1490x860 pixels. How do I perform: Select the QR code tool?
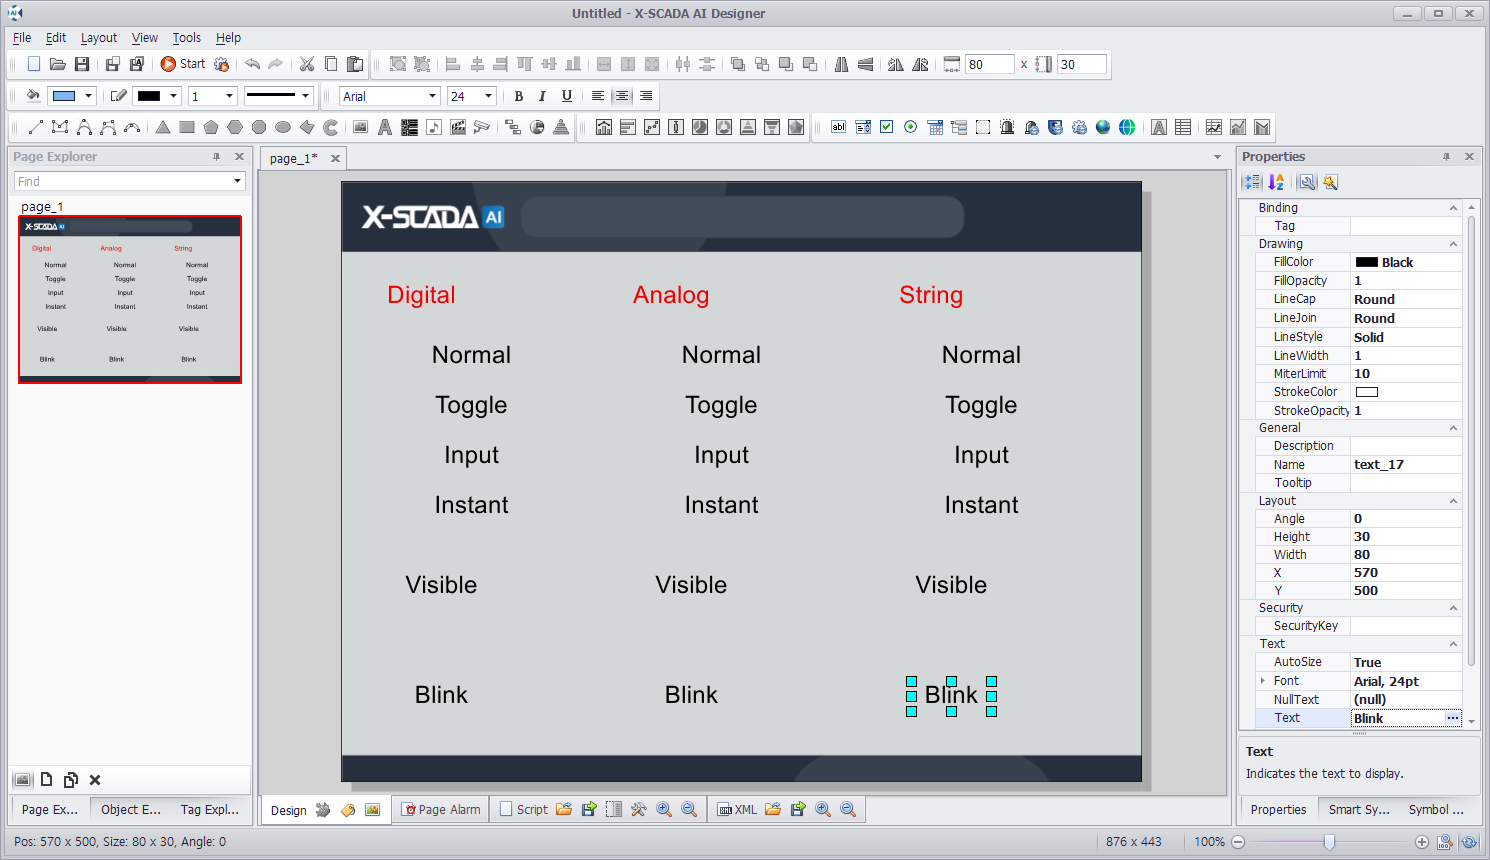(409, 127)
